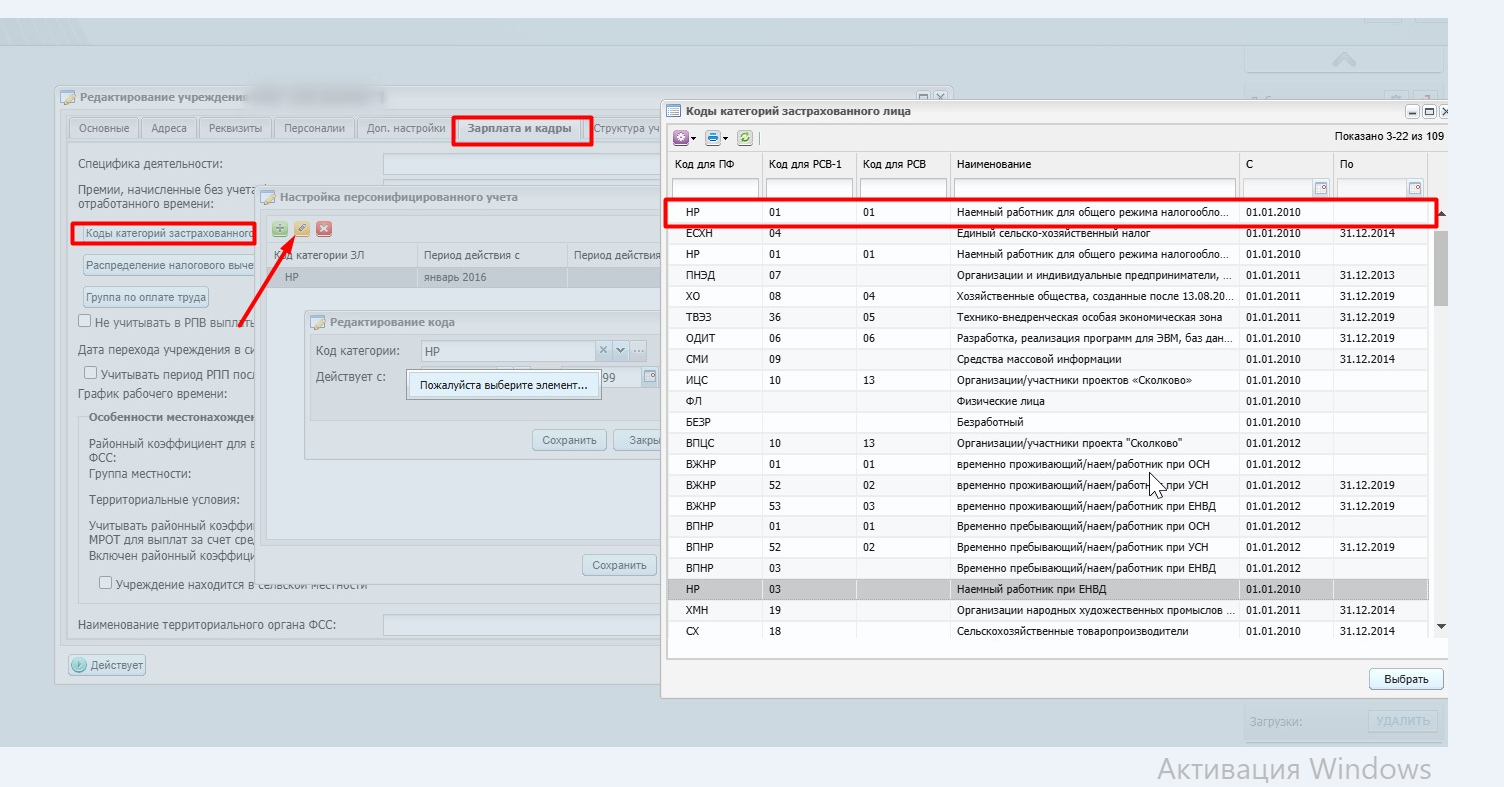Screen dimensions: 1504x787
Task: Click the yellow edit record icon
Action: [x=302, y=229]
